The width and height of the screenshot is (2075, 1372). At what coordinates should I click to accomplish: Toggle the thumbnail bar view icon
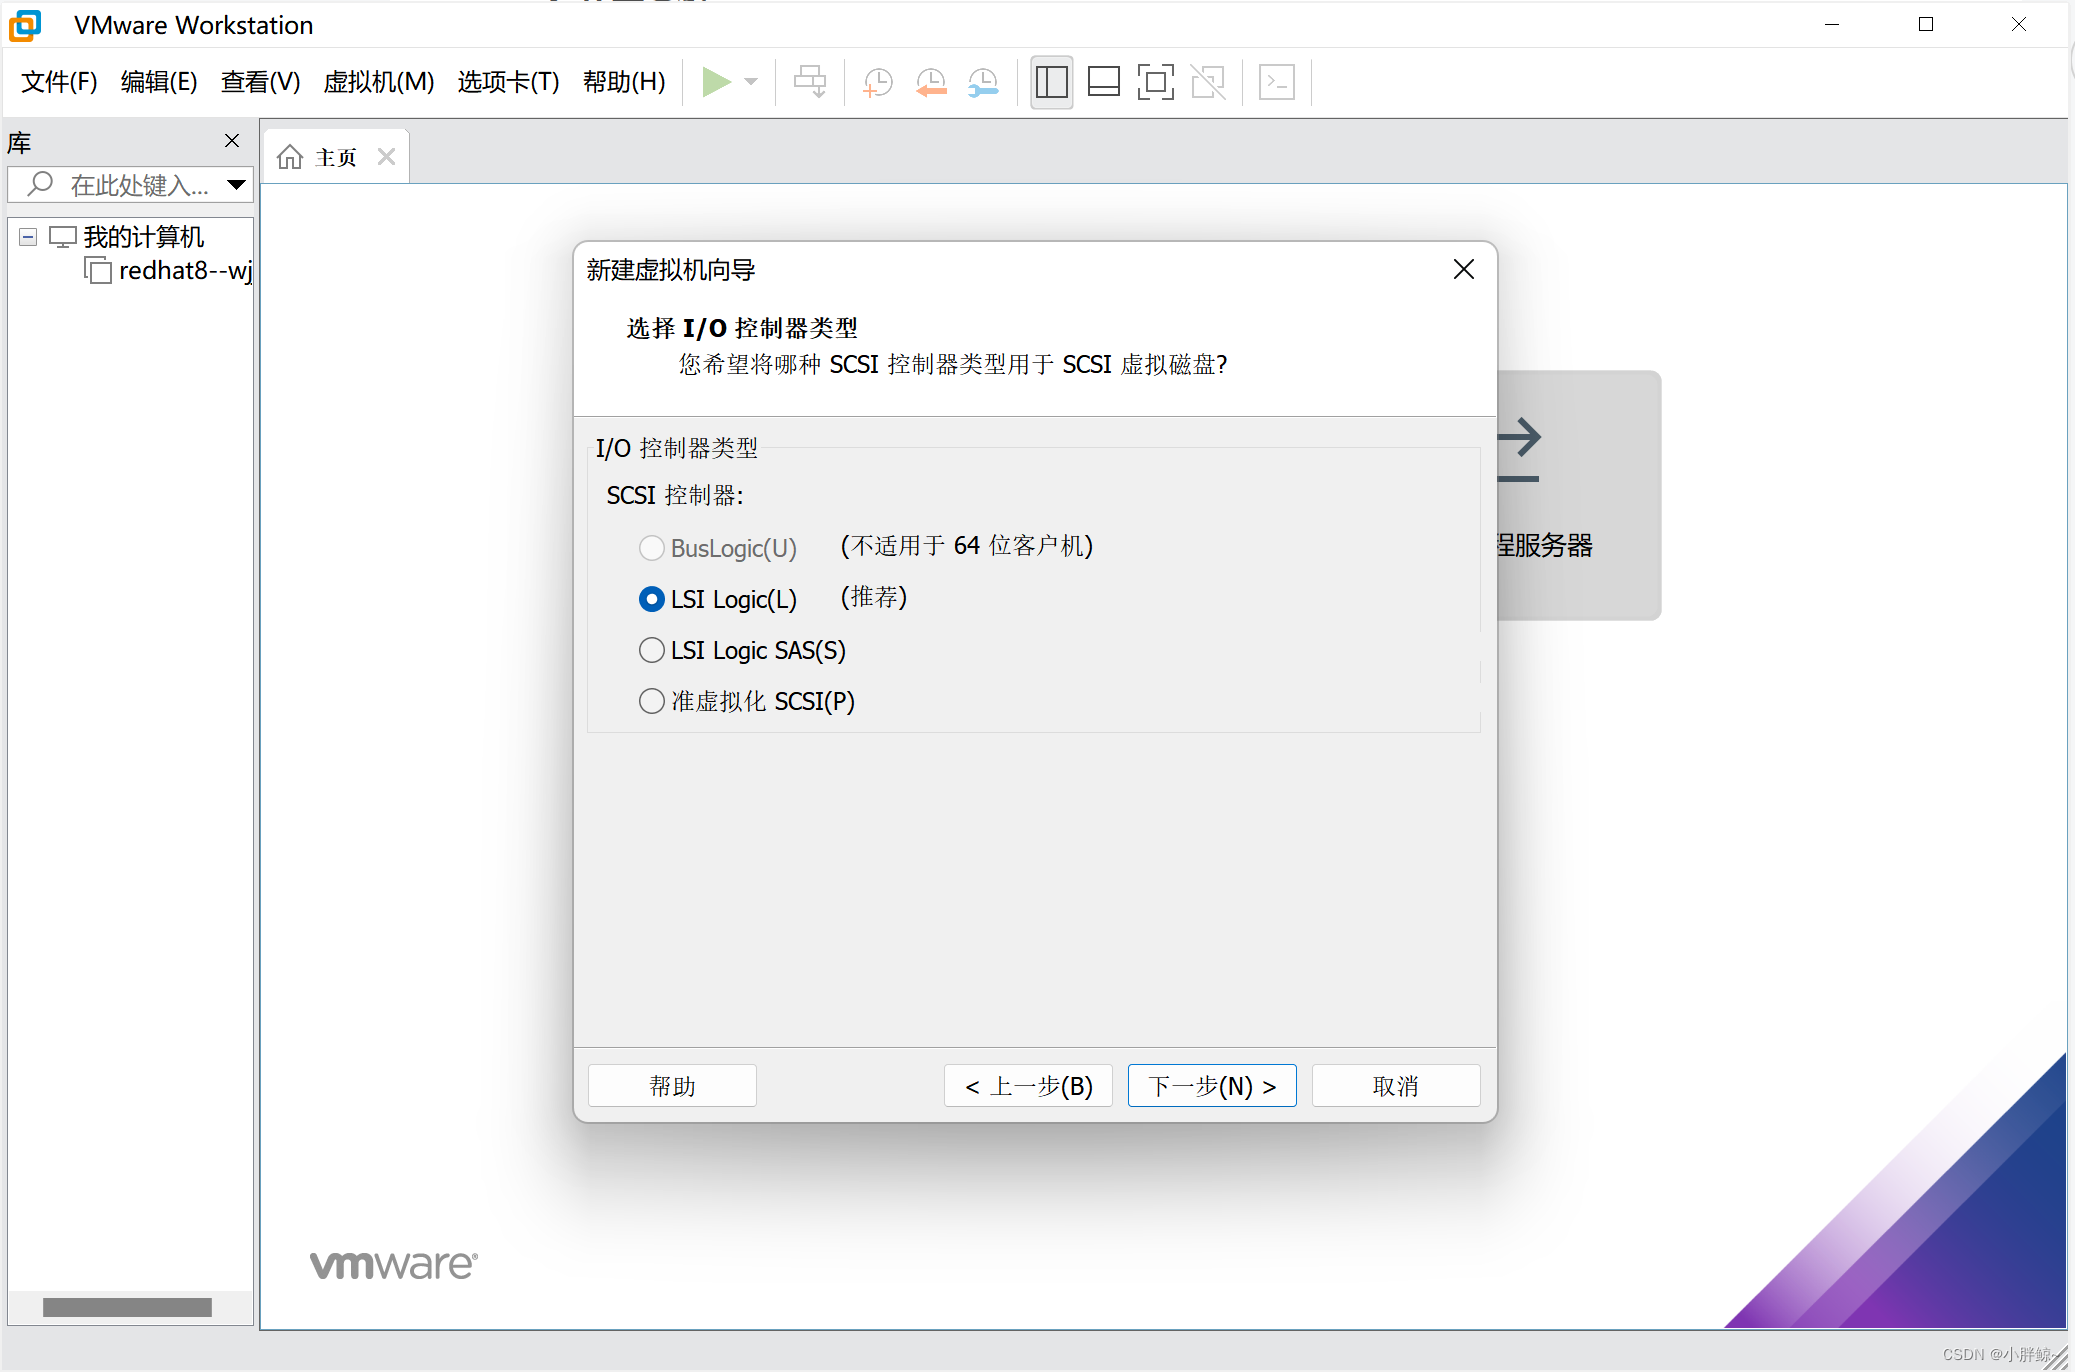pyautogui.click(x=1104, y=82)
